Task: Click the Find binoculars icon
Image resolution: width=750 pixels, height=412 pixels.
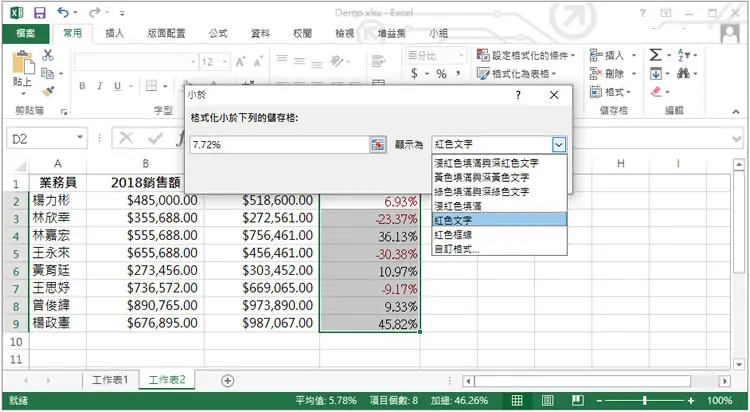Action: (x=683, y=74)
